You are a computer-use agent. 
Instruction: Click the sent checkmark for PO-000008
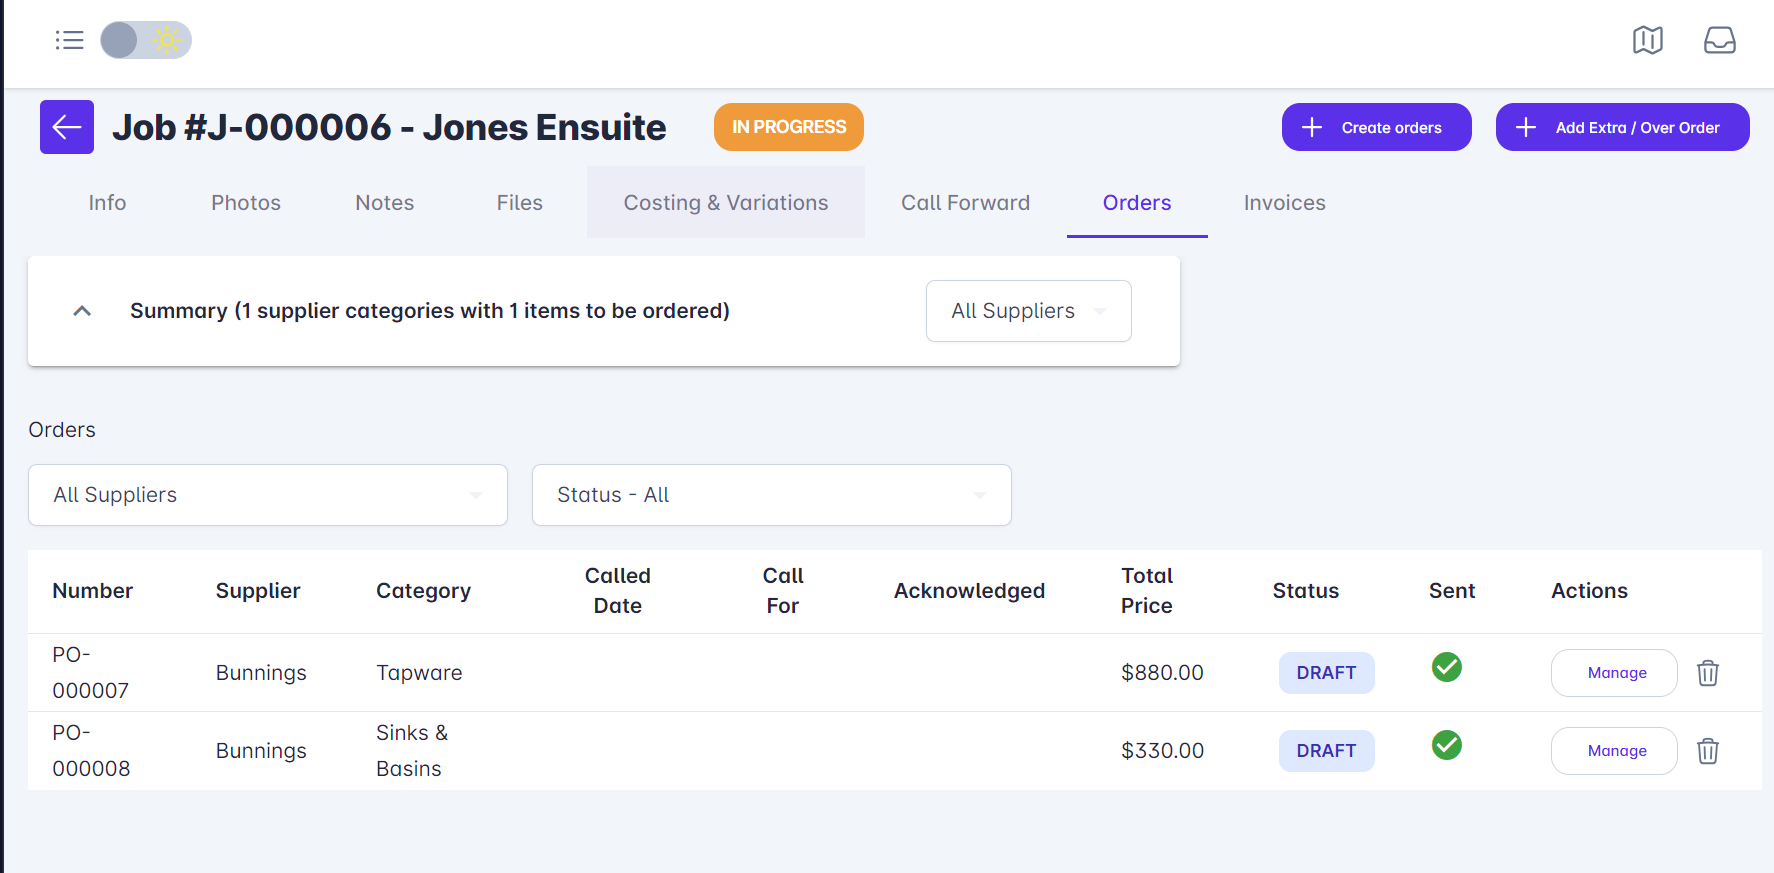1446,745
